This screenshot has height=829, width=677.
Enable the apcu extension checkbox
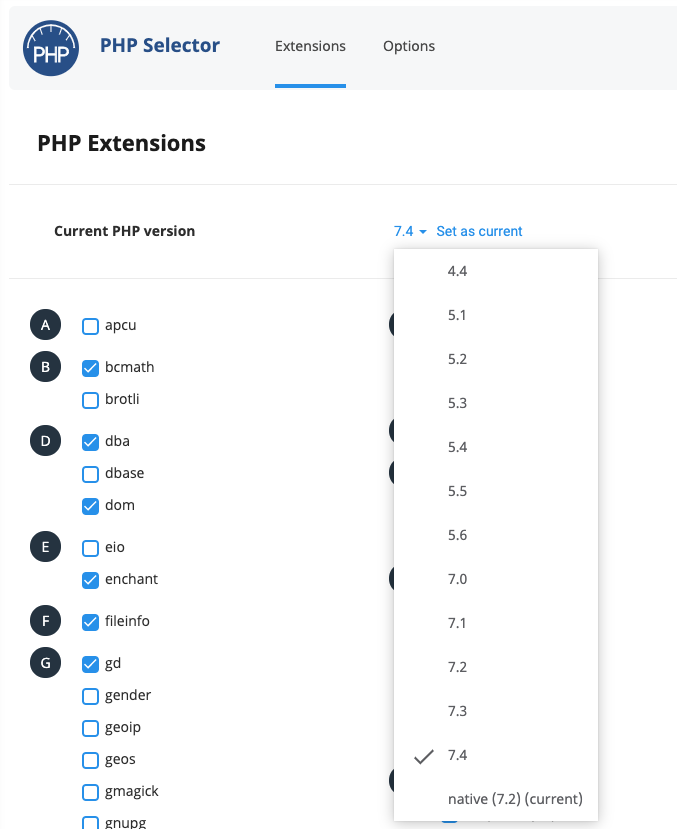click(x=90, y=326)
